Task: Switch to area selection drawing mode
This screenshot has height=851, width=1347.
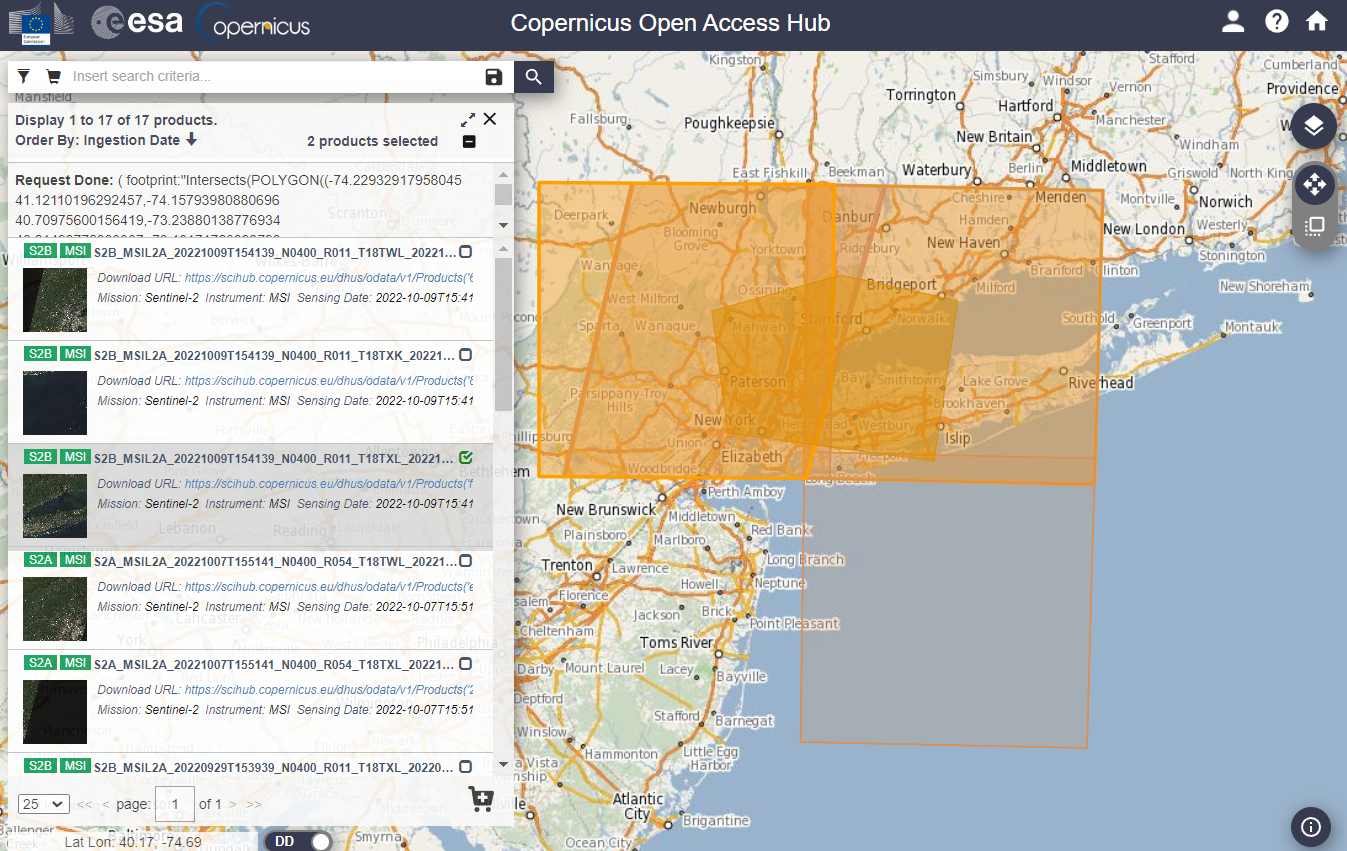Action: 1314,225
